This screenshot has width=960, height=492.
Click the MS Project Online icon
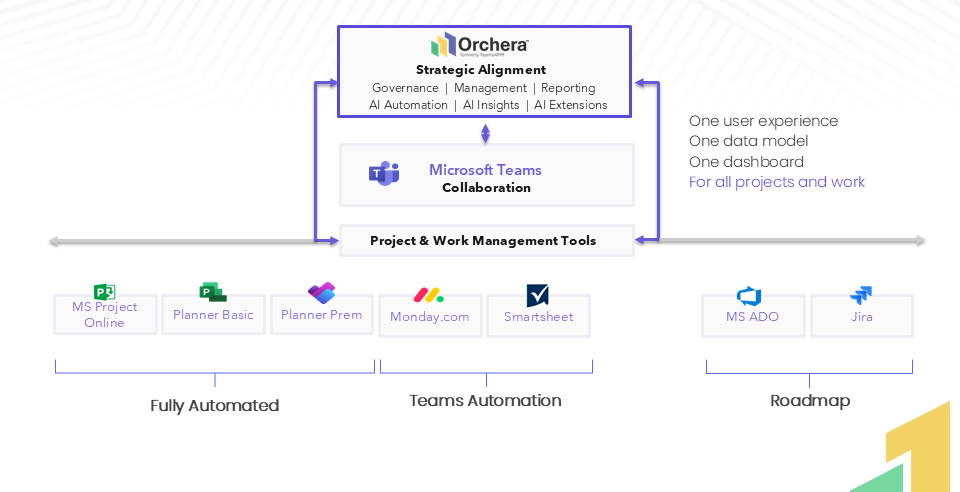click(x=104, y=291)
